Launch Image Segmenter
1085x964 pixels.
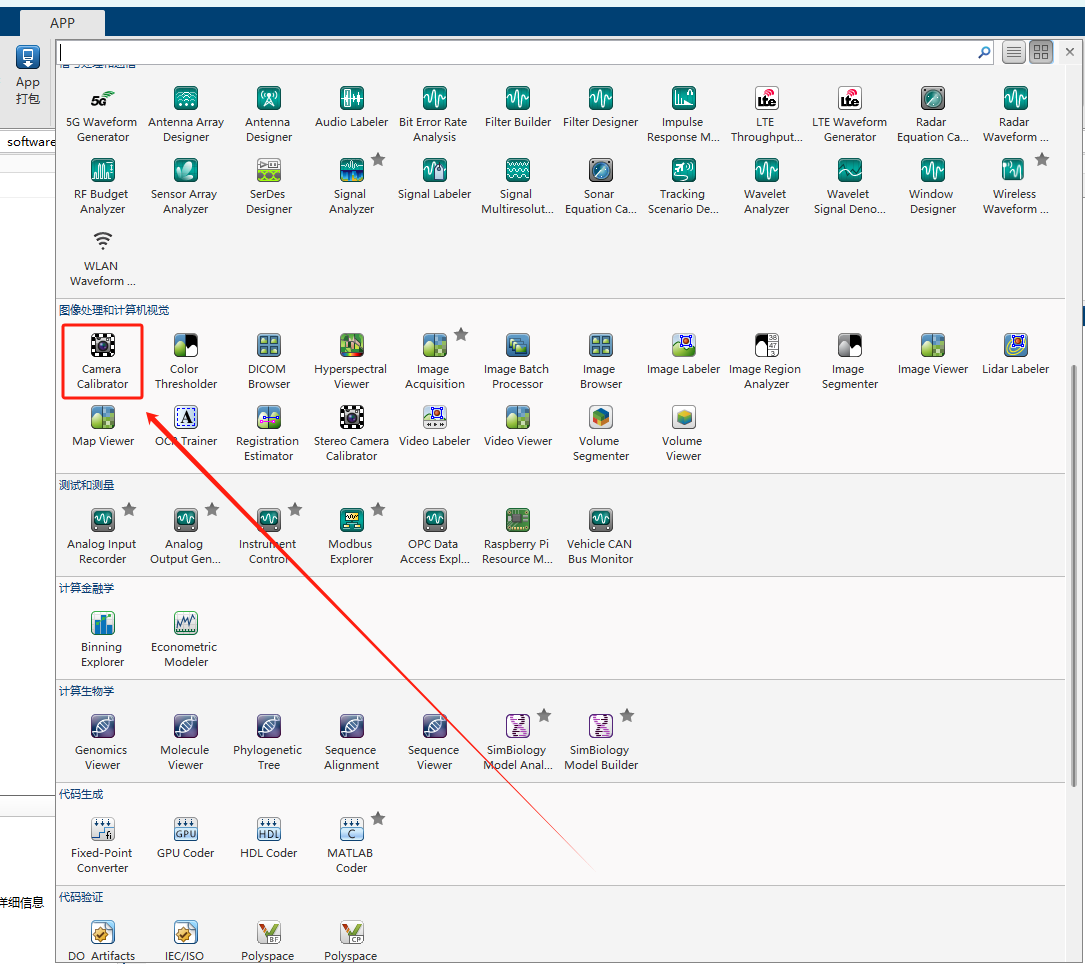(x=850, y=361)
